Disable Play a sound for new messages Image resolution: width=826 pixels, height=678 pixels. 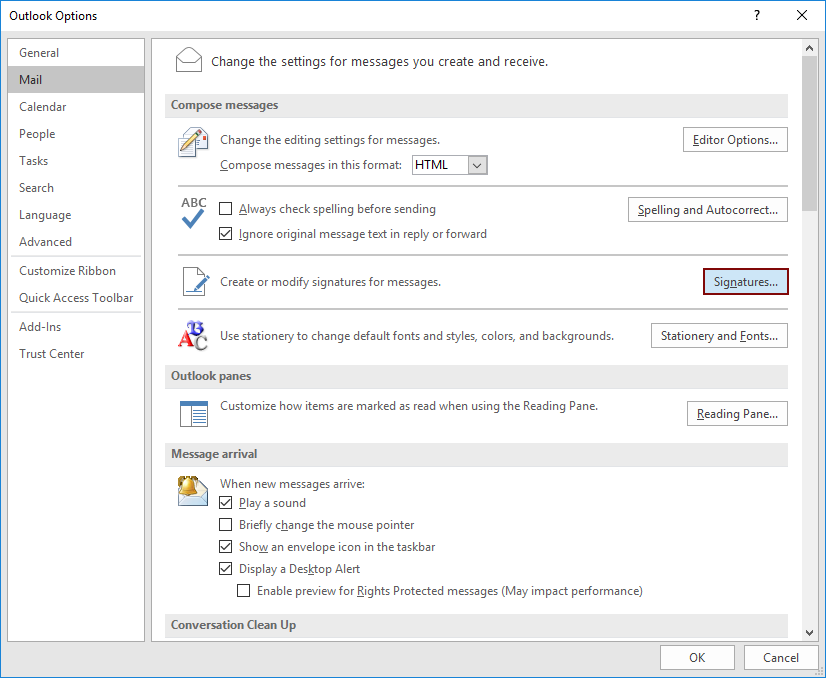click(225, 503)
